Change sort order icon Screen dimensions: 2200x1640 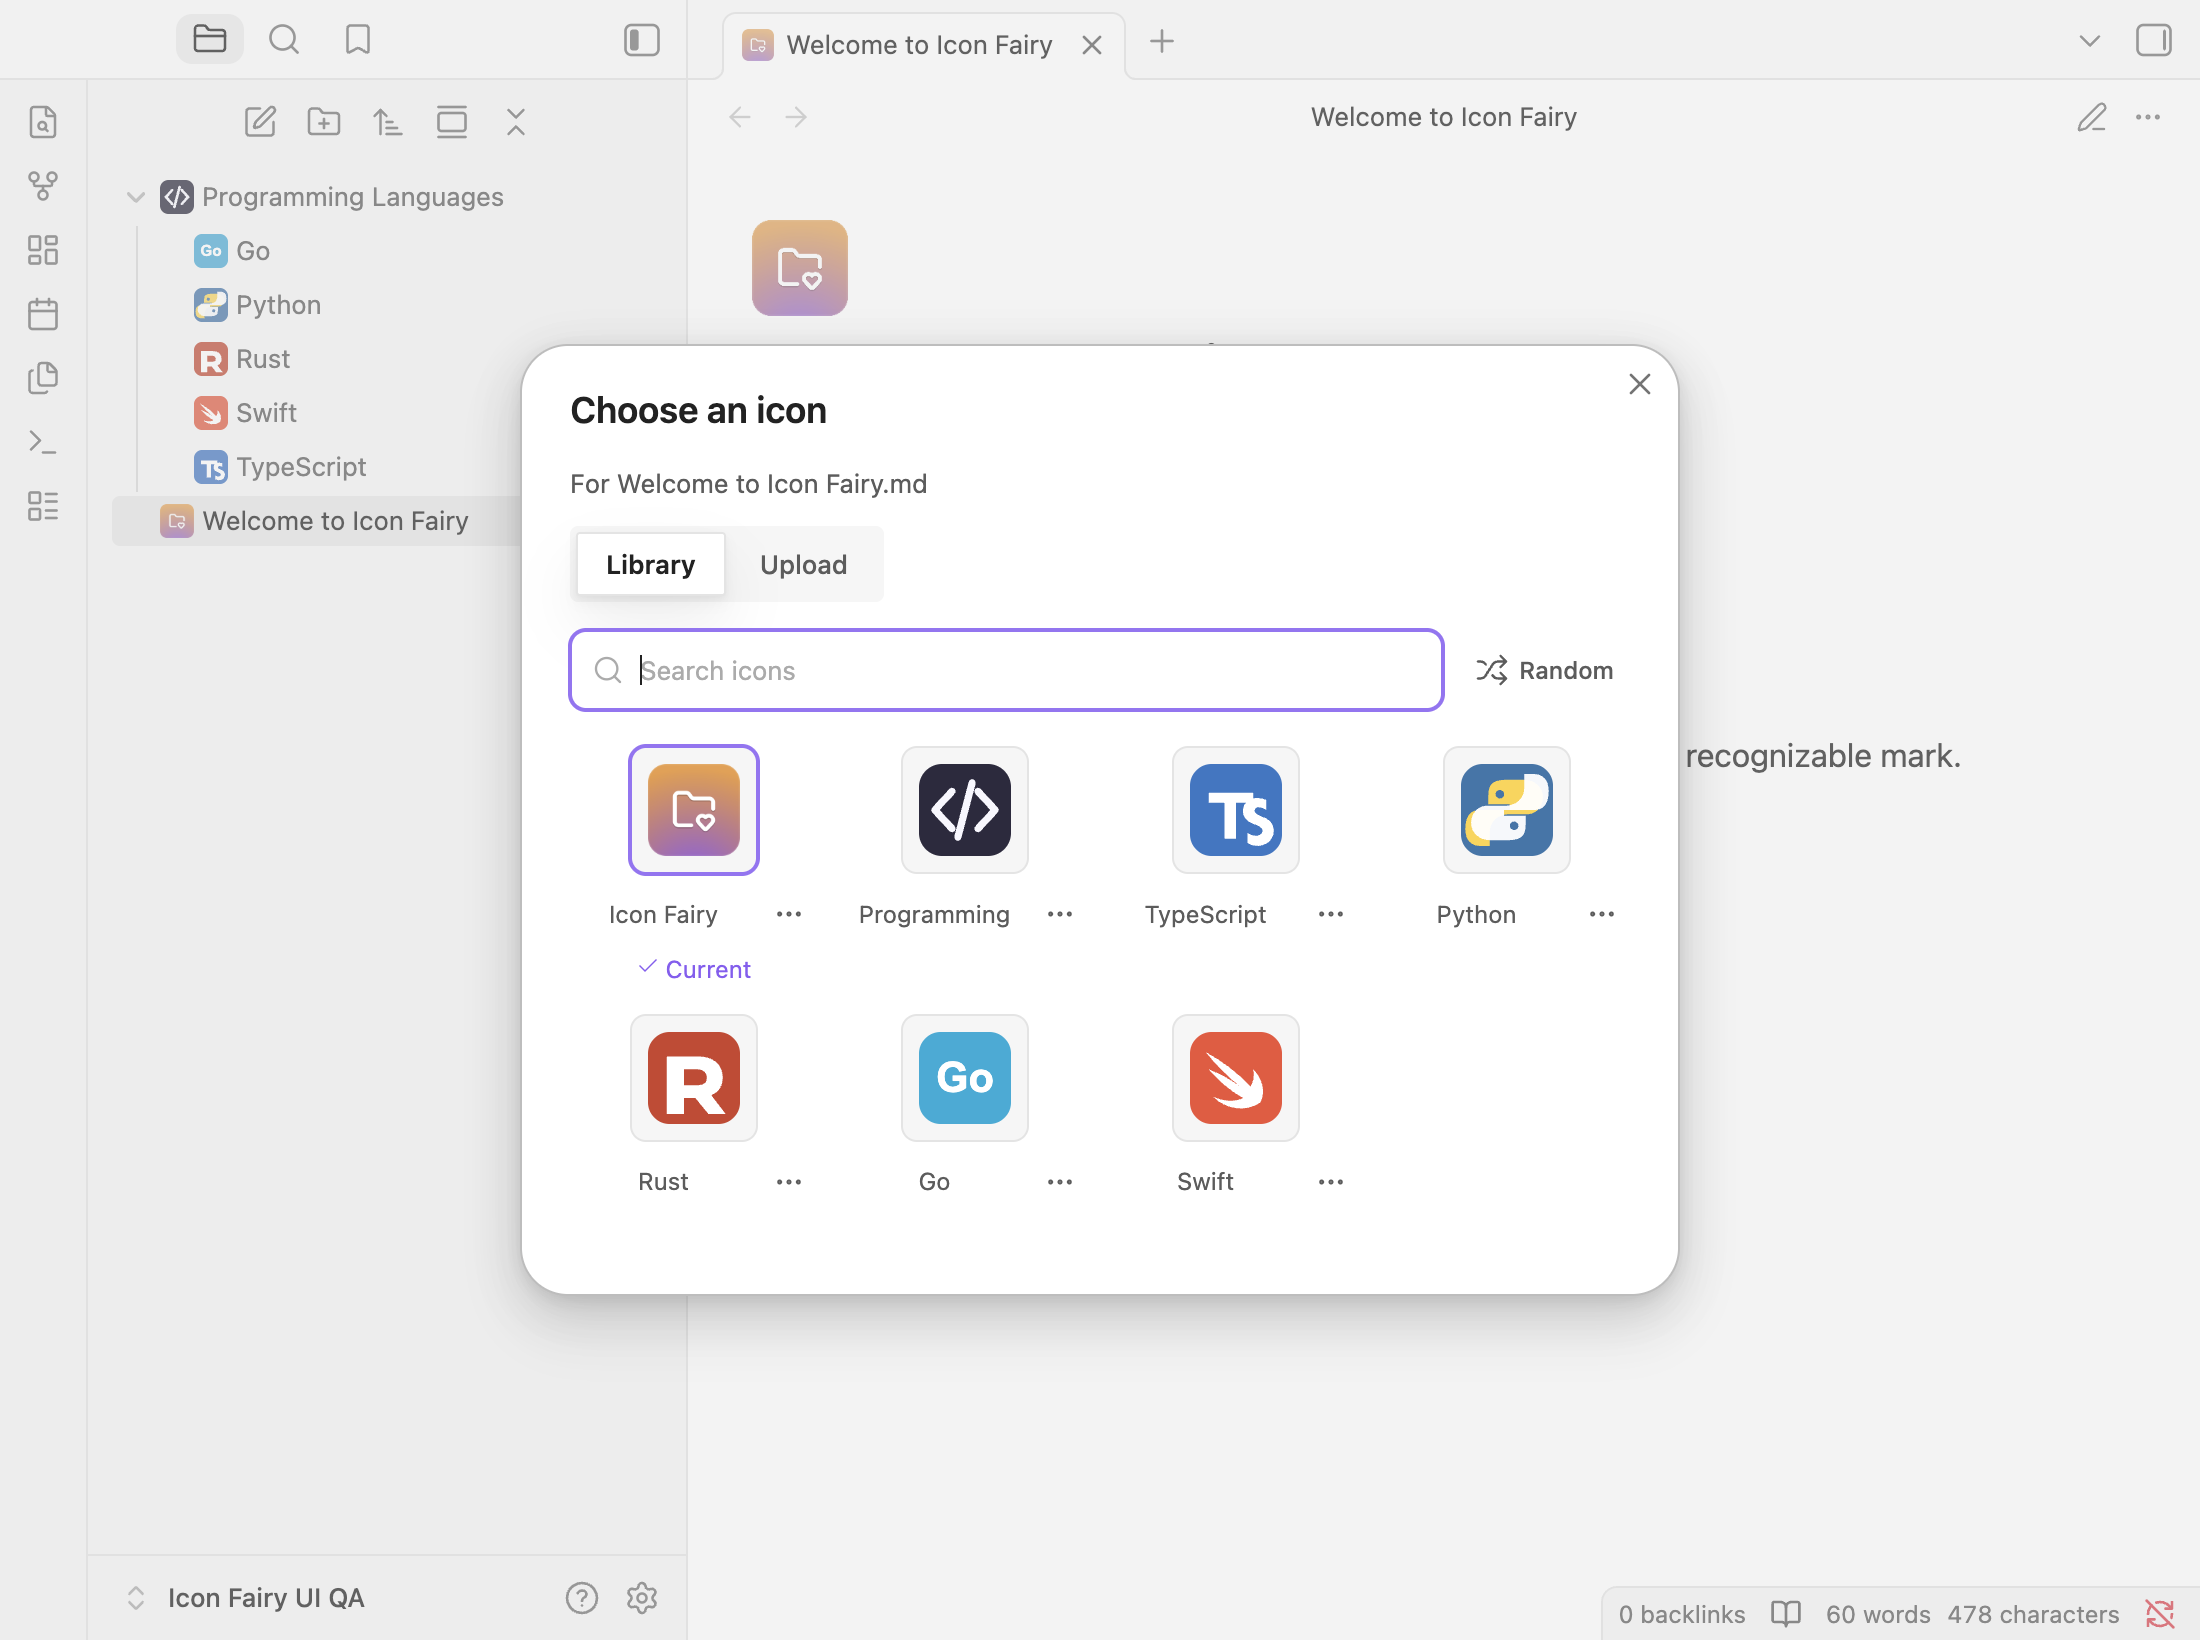388,122
